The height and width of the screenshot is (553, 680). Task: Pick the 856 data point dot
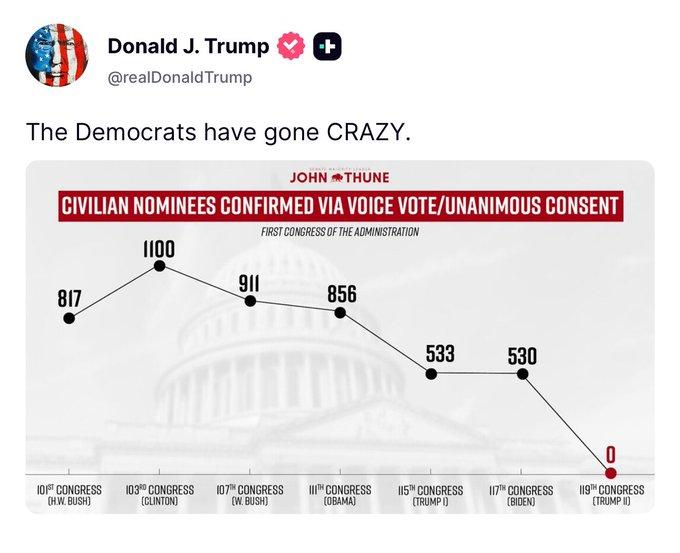point(341,313)
